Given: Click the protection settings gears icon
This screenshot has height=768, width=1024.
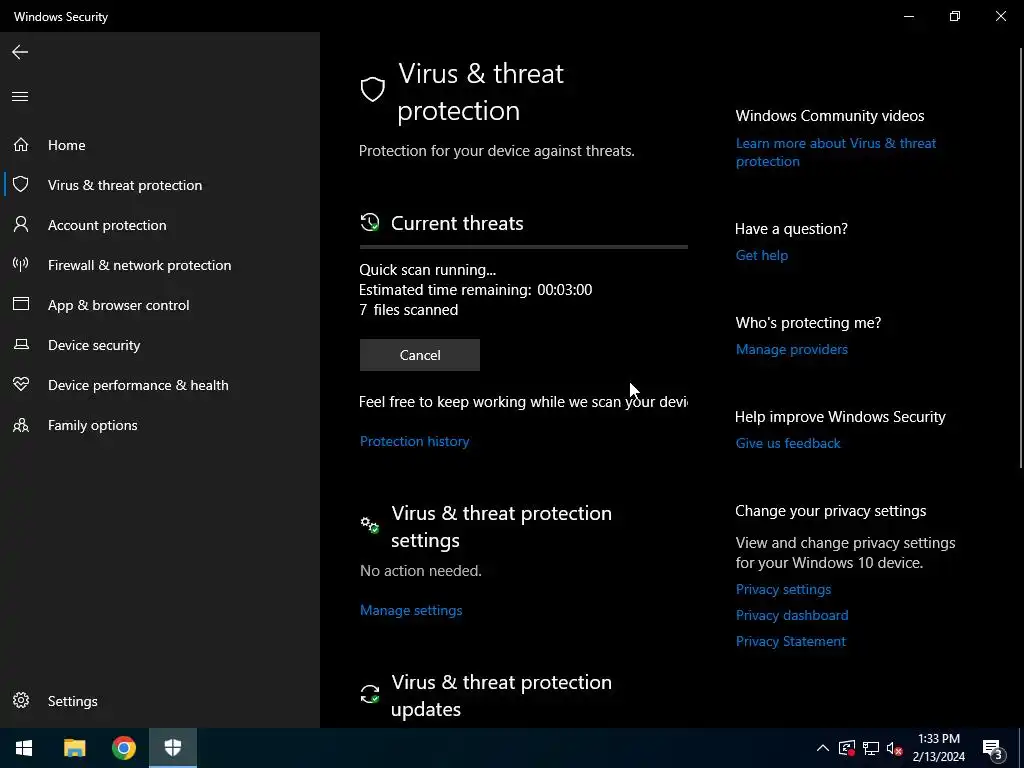Looking at the screenshot, I should tap(370, 524).
